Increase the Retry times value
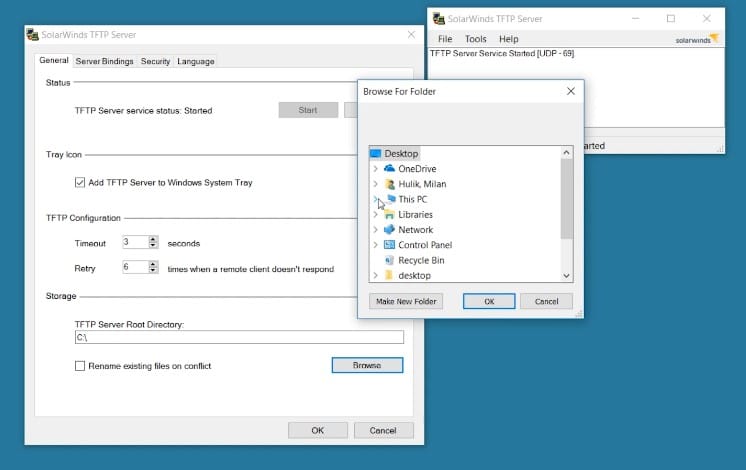 (x=153, y=264)
